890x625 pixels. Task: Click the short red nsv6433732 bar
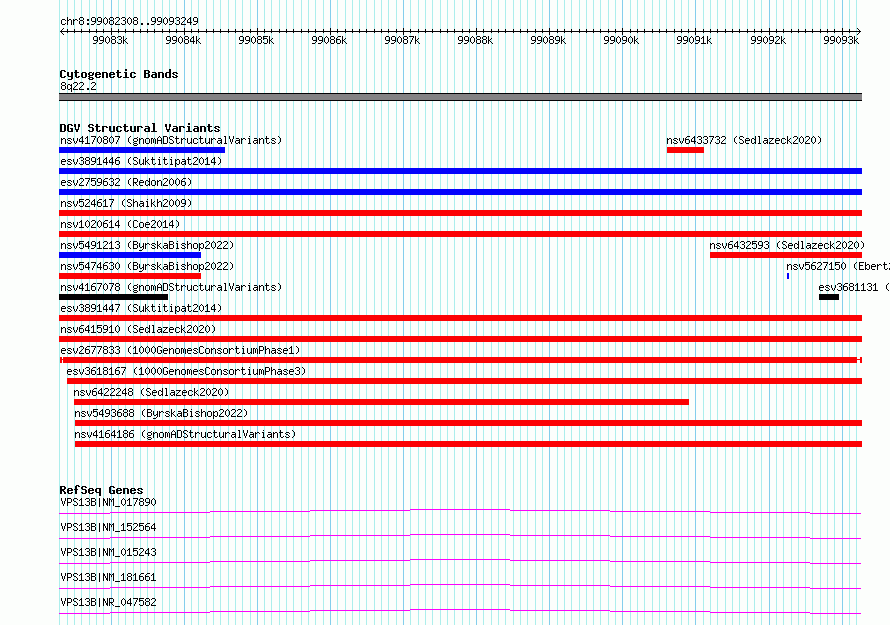tap(685, 150)
